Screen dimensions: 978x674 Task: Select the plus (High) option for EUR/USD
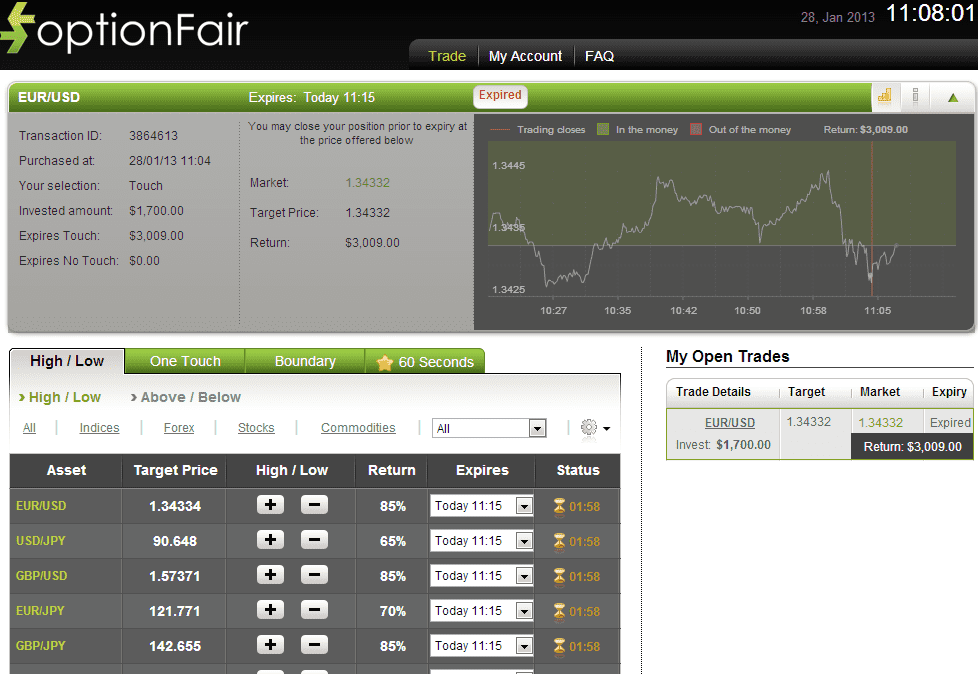point(270,505)
